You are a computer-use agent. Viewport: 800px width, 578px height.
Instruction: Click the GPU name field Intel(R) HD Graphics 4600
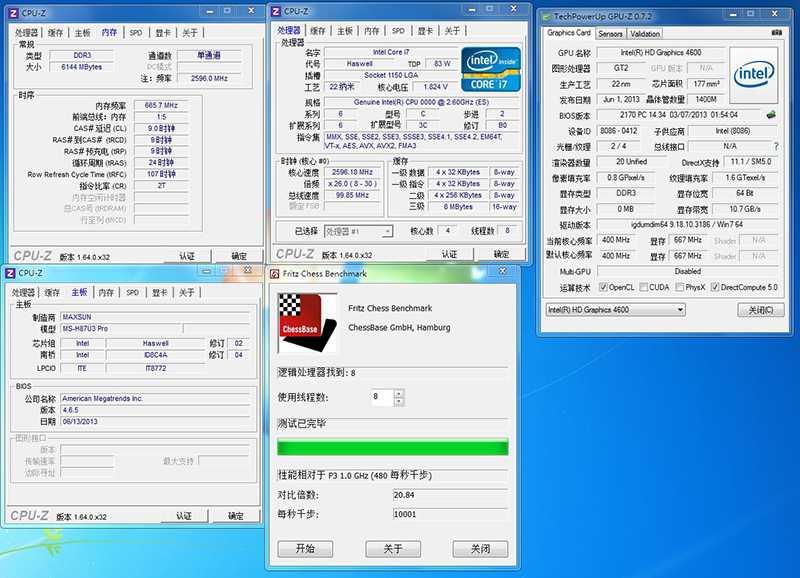[x=661, y=53]
